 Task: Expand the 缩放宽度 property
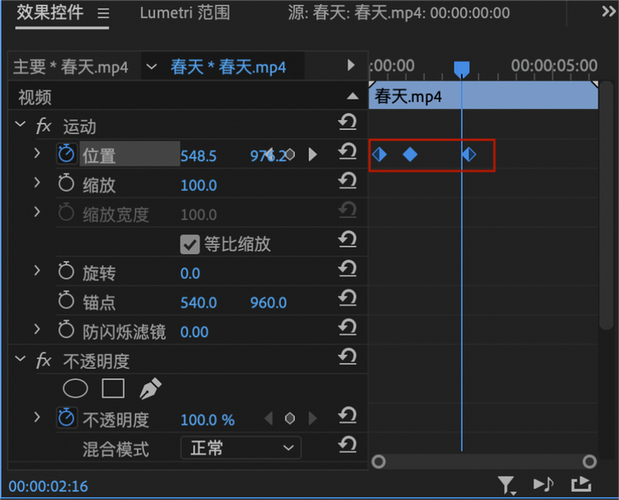click(x=37, y=212)
